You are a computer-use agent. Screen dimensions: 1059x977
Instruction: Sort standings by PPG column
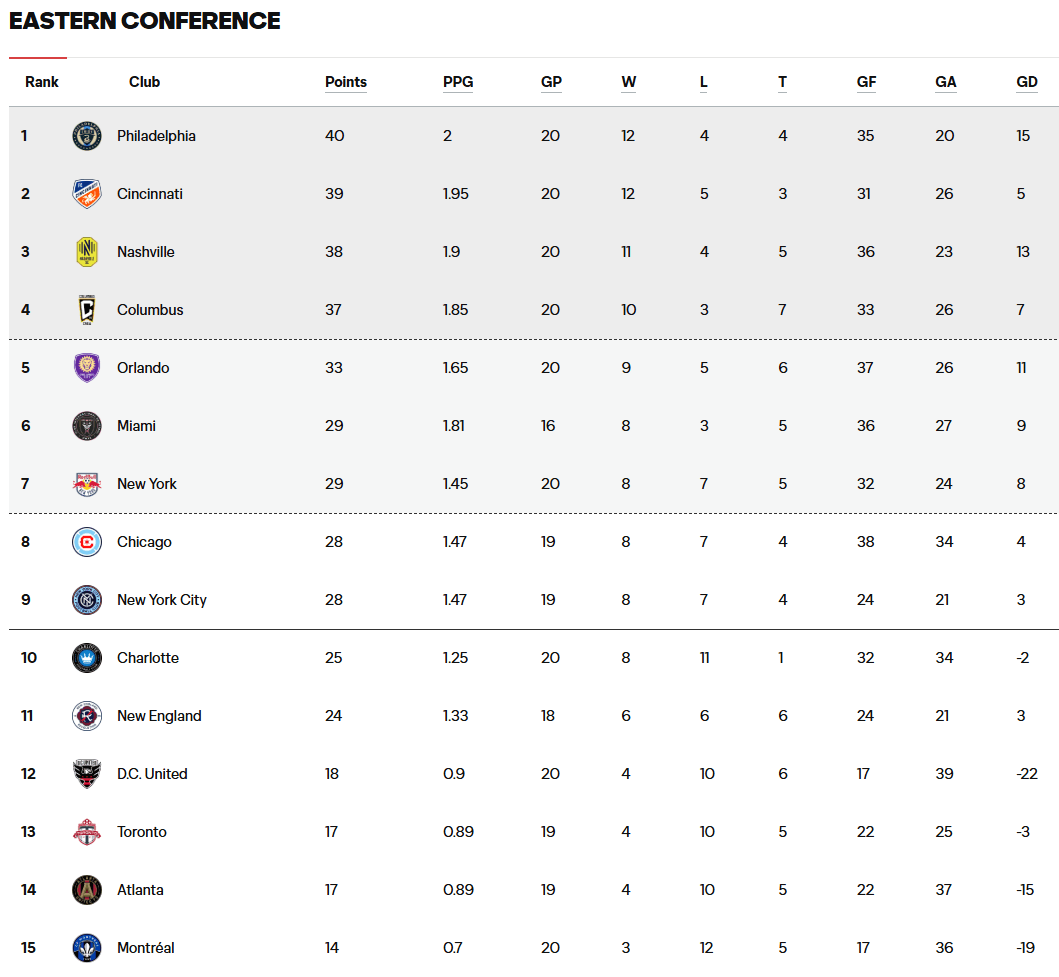[x=458, y=82]
